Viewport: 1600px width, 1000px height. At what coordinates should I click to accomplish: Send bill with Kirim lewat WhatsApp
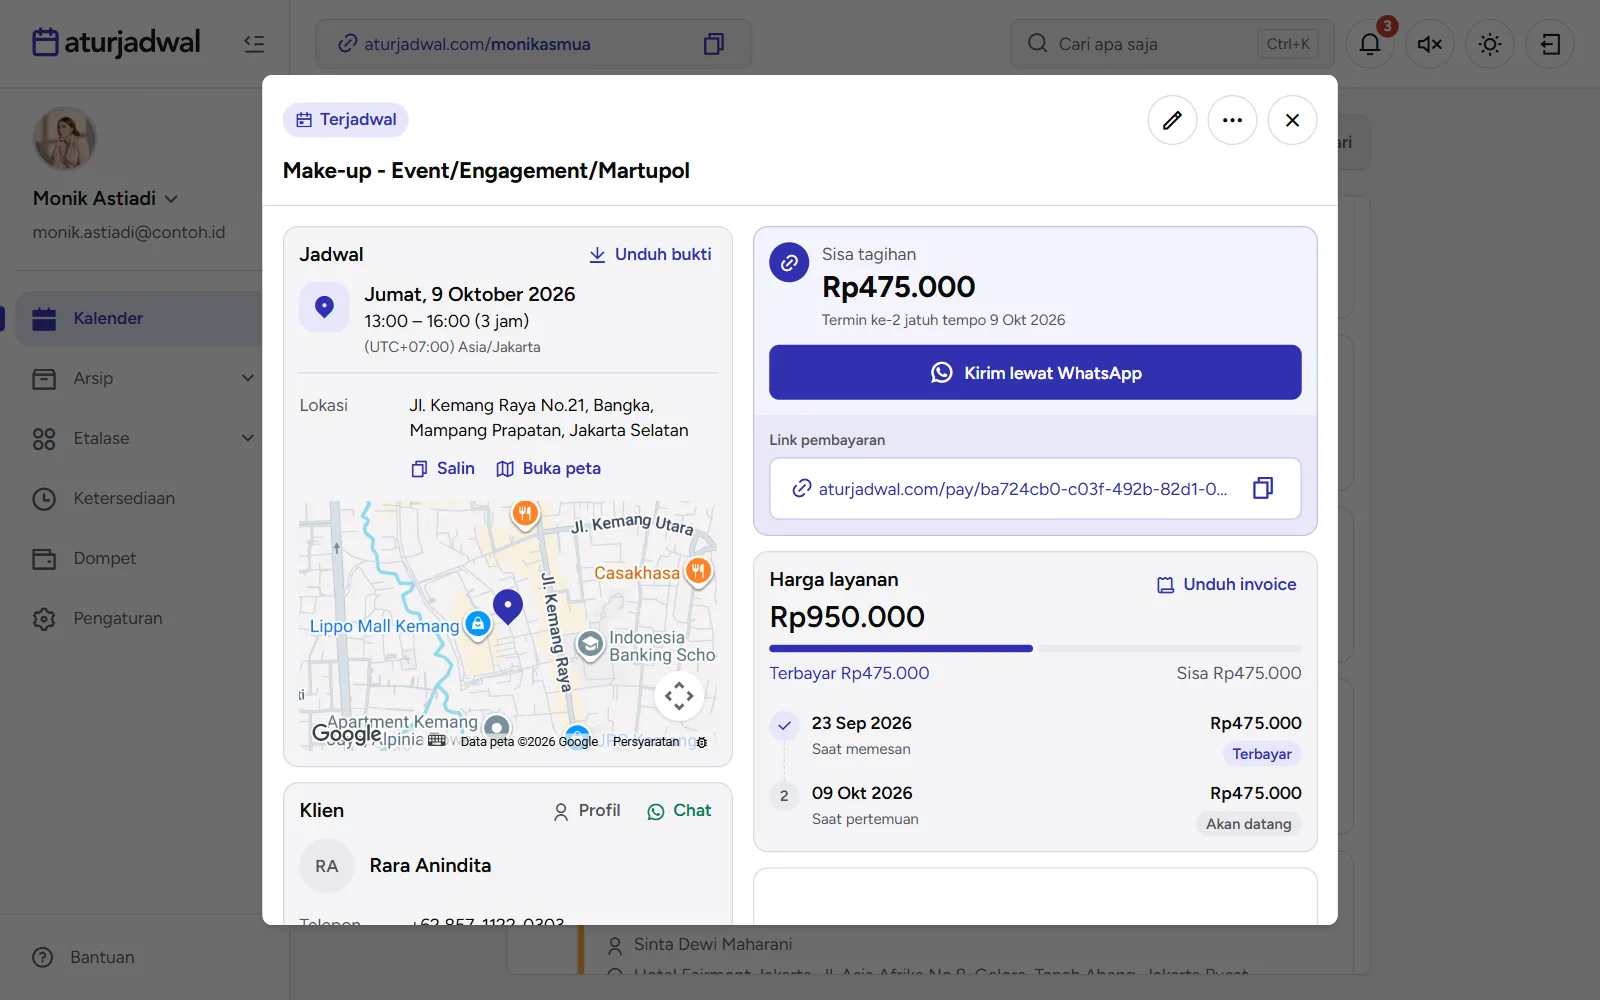[x=1035, y=372]
